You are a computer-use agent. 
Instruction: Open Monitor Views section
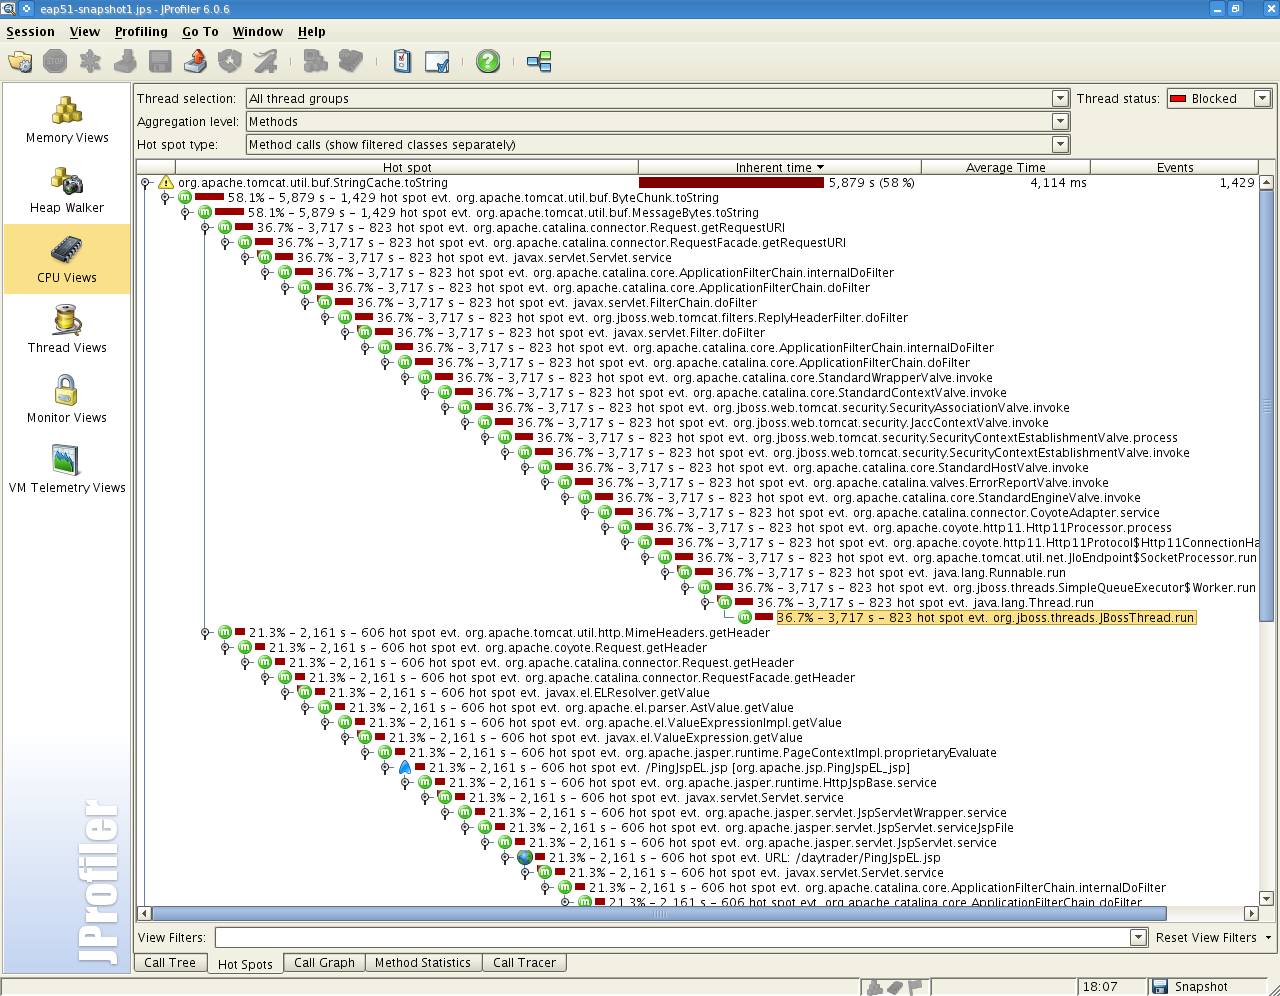pos(67,400)
